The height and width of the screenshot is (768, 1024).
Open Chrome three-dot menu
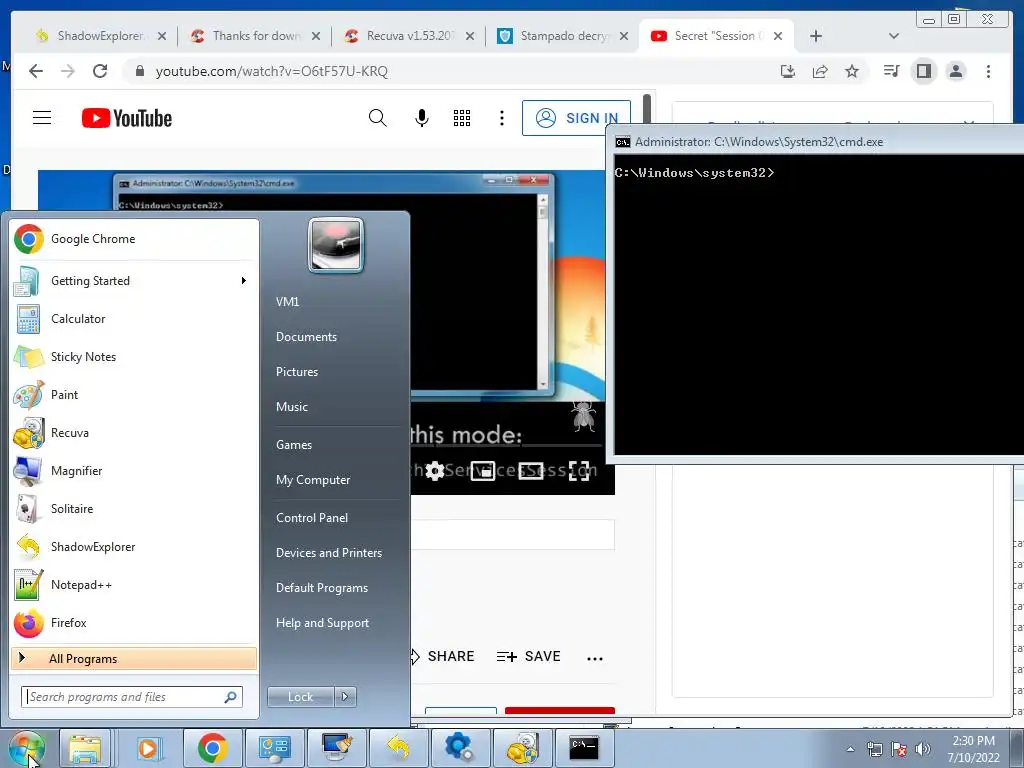point(988,71)
